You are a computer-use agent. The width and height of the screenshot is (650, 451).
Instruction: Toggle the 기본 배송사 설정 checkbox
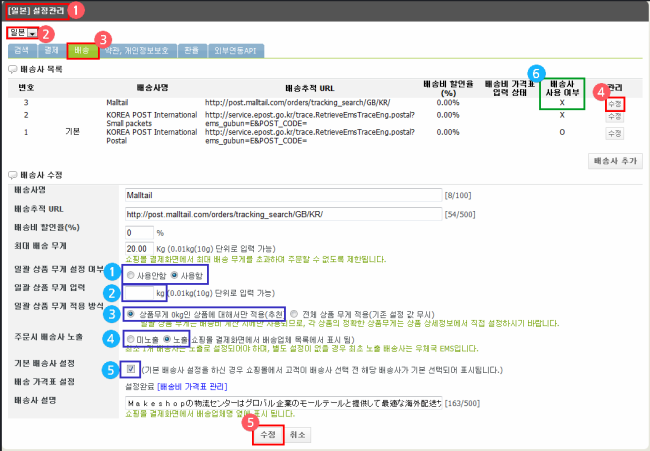[132, 368]
